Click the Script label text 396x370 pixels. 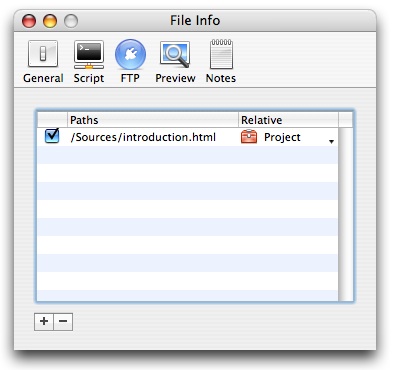click(89, 78)
